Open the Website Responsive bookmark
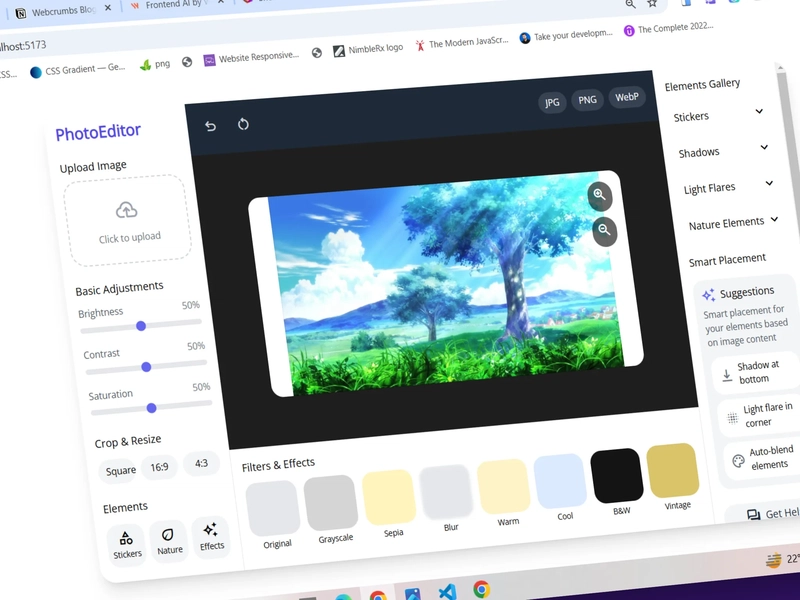 251,57
